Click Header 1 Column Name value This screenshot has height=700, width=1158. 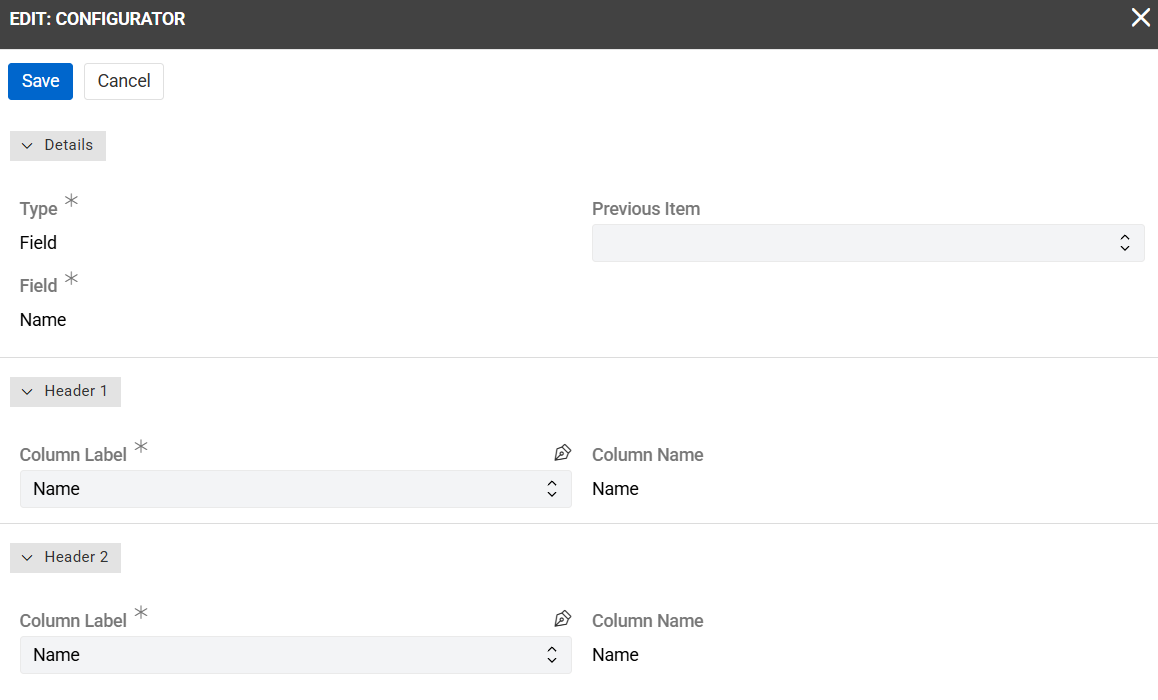coord(615,489)
